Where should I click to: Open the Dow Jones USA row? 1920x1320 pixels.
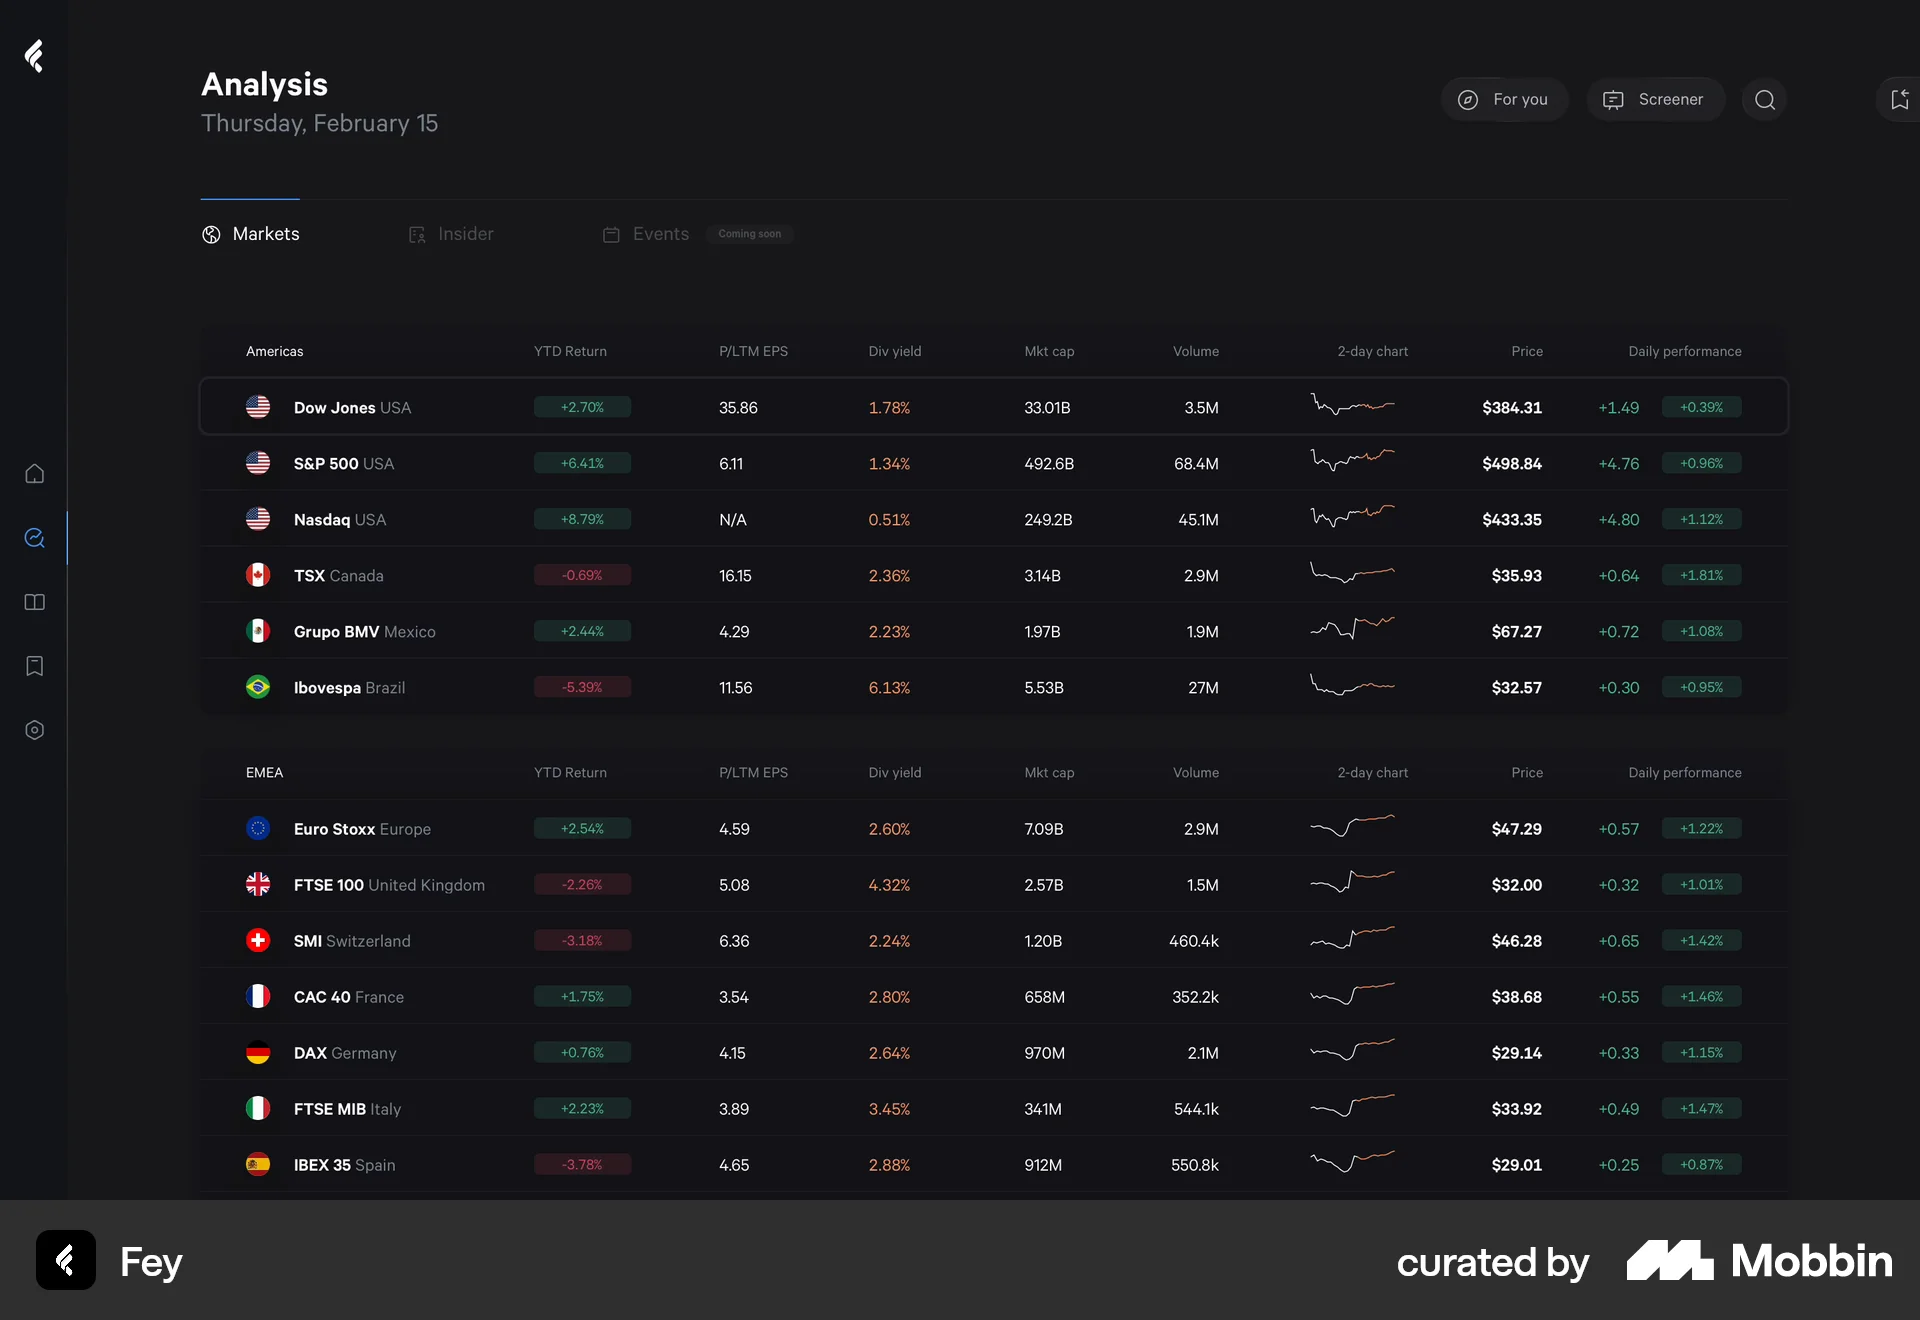994,407
